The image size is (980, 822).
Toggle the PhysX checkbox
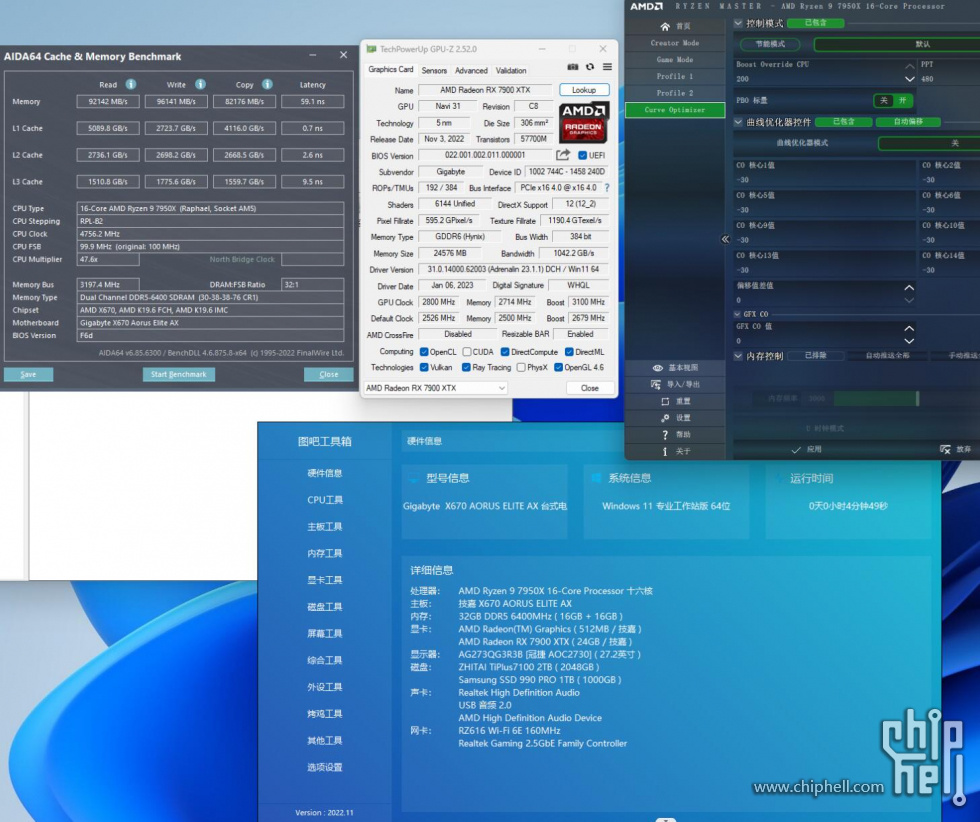(x=521, y=368)
